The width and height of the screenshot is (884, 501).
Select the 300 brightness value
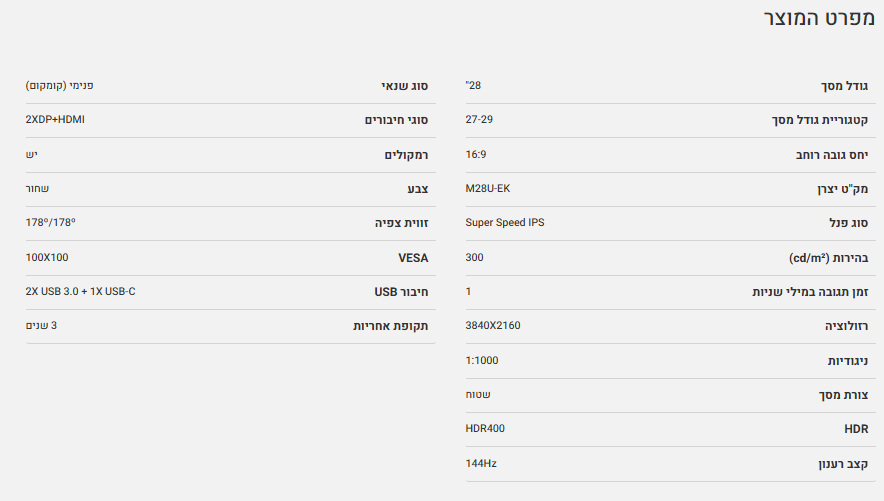tap(475, 257)
